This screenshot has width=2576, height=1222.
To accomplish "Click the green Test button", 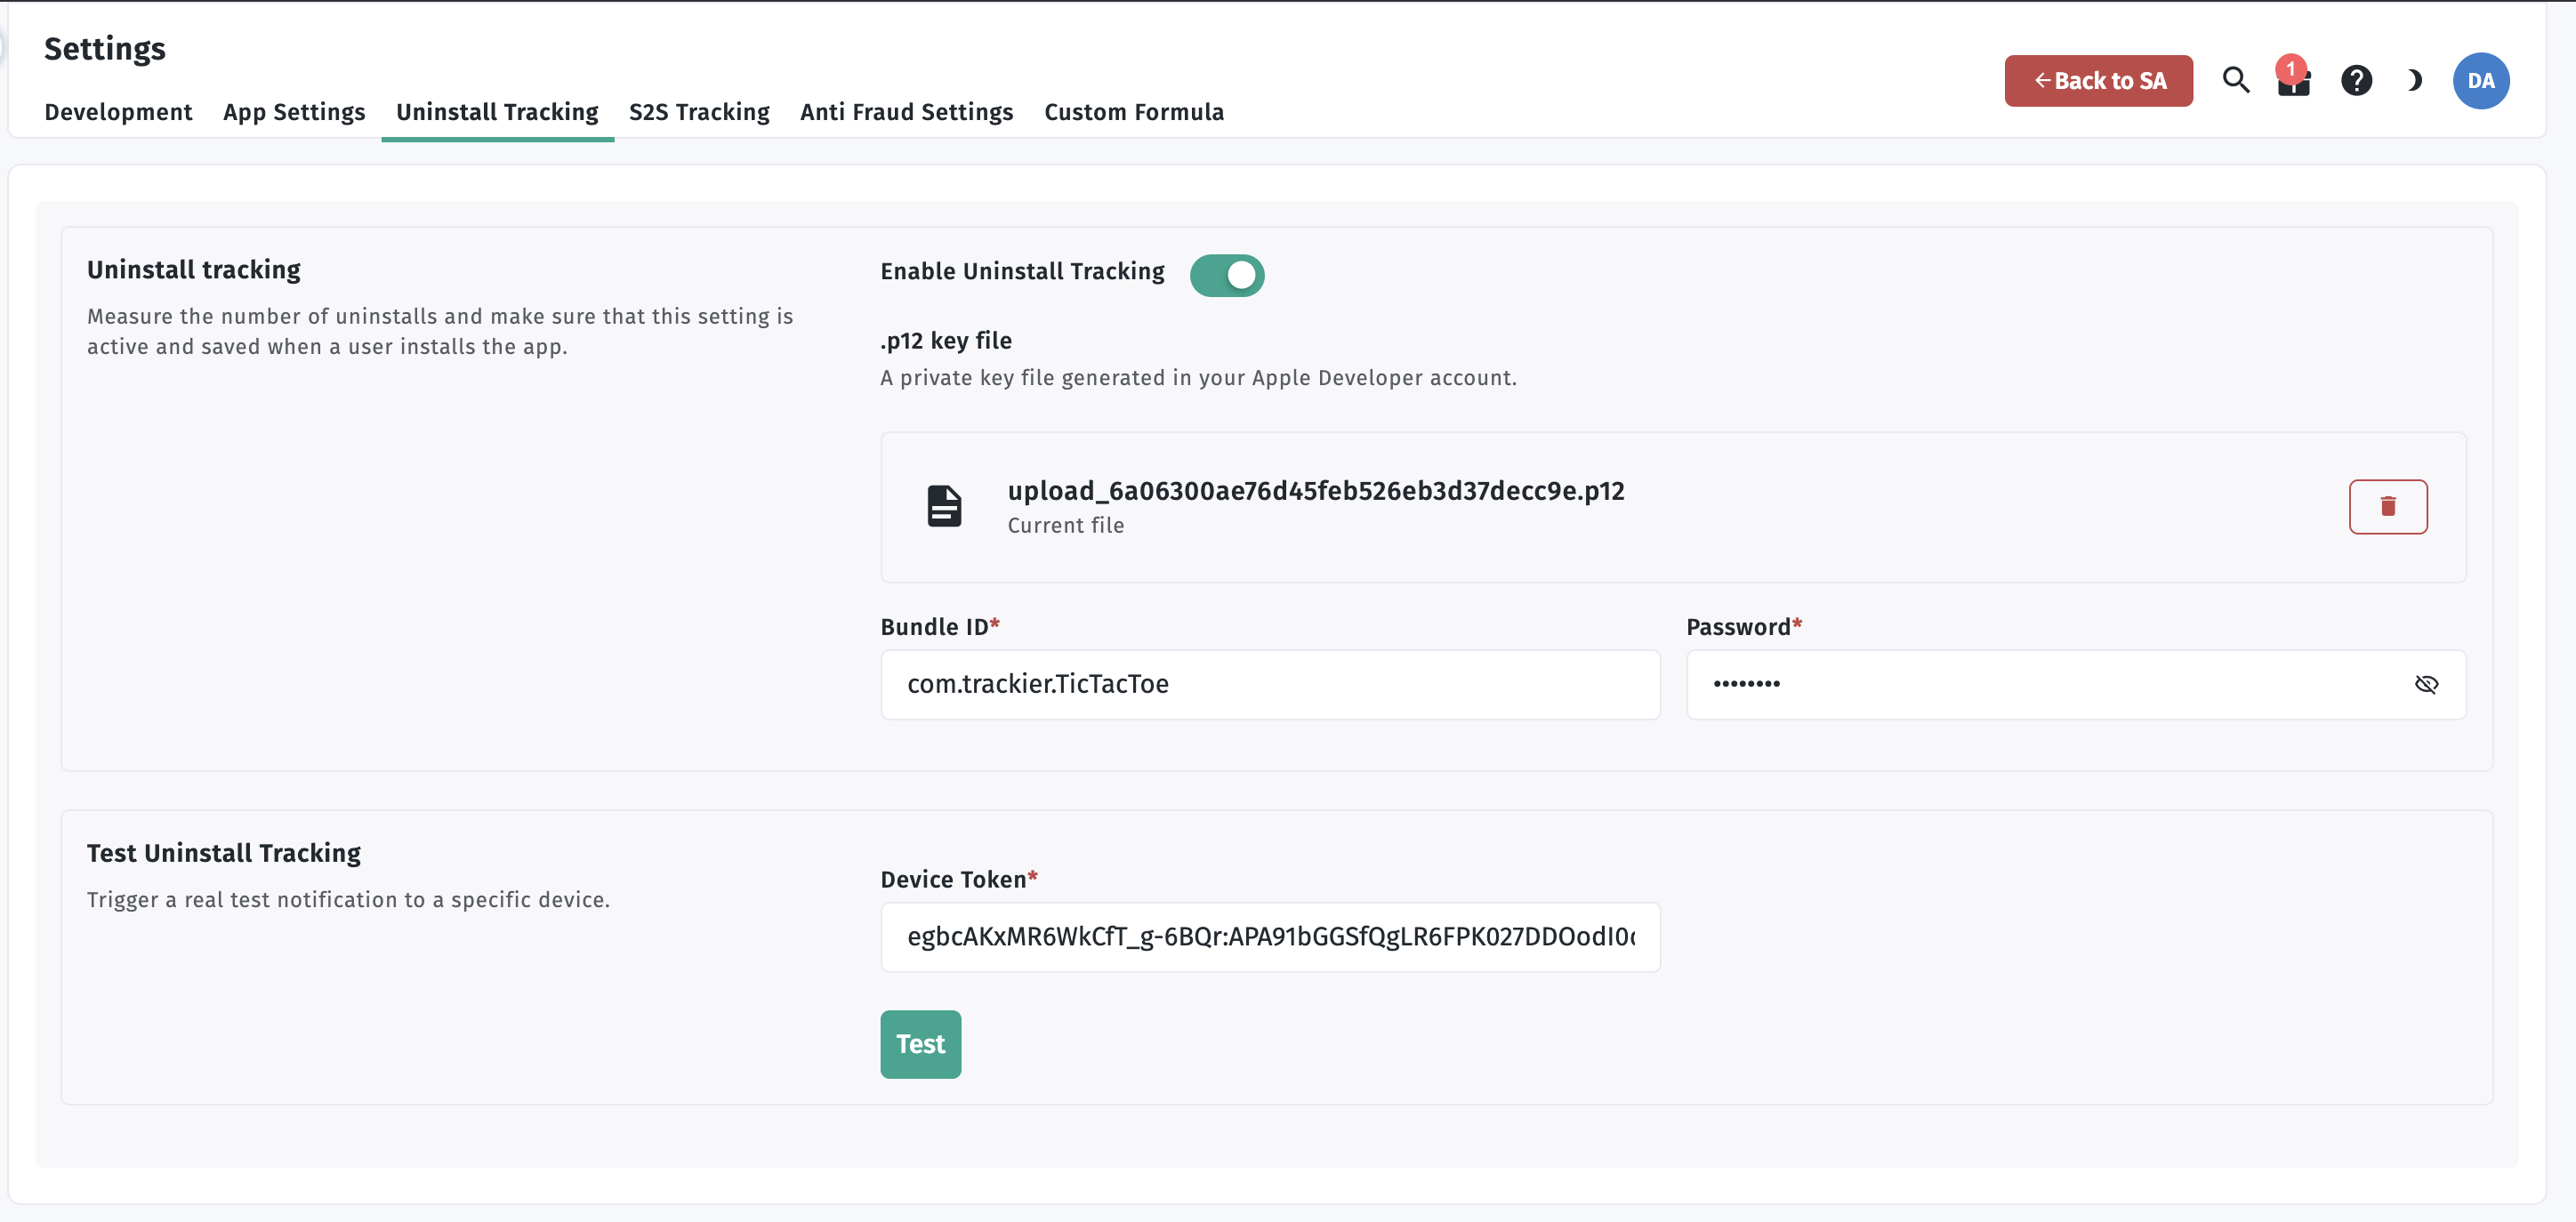I will click(x=920, y=1044).
